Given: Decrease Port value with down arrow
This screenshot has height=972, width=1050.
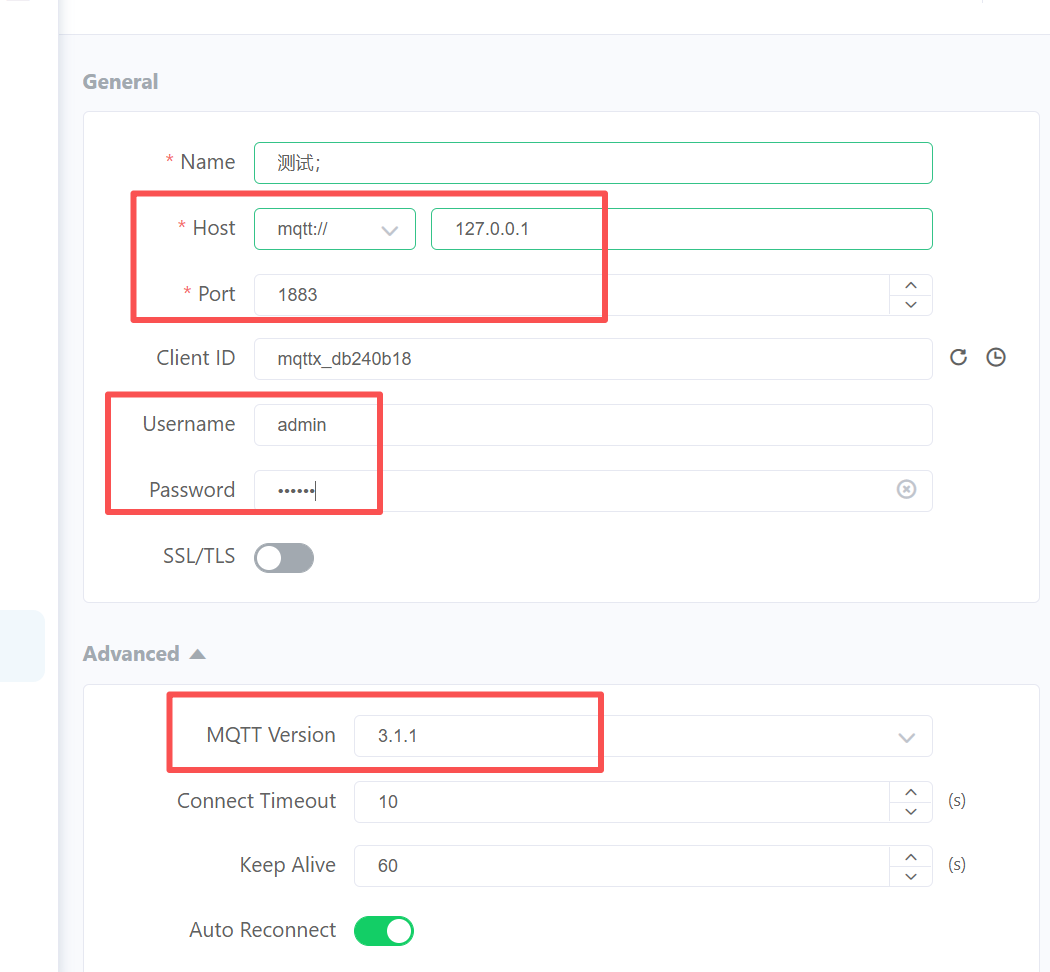Looking at the screenshot, I should (x=910, y=305).
